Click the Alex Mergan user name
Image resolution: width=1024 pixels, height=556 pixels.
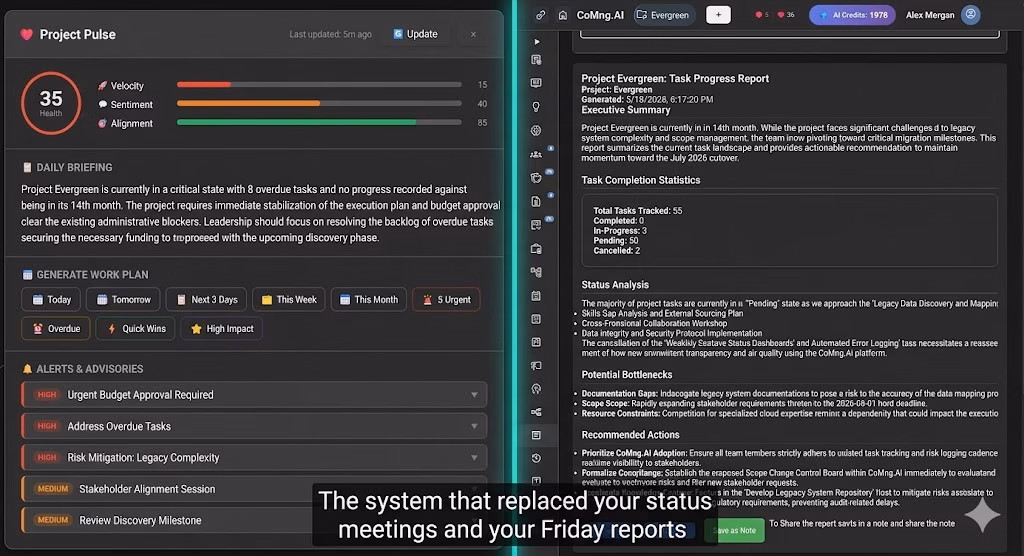coord(930,15)
